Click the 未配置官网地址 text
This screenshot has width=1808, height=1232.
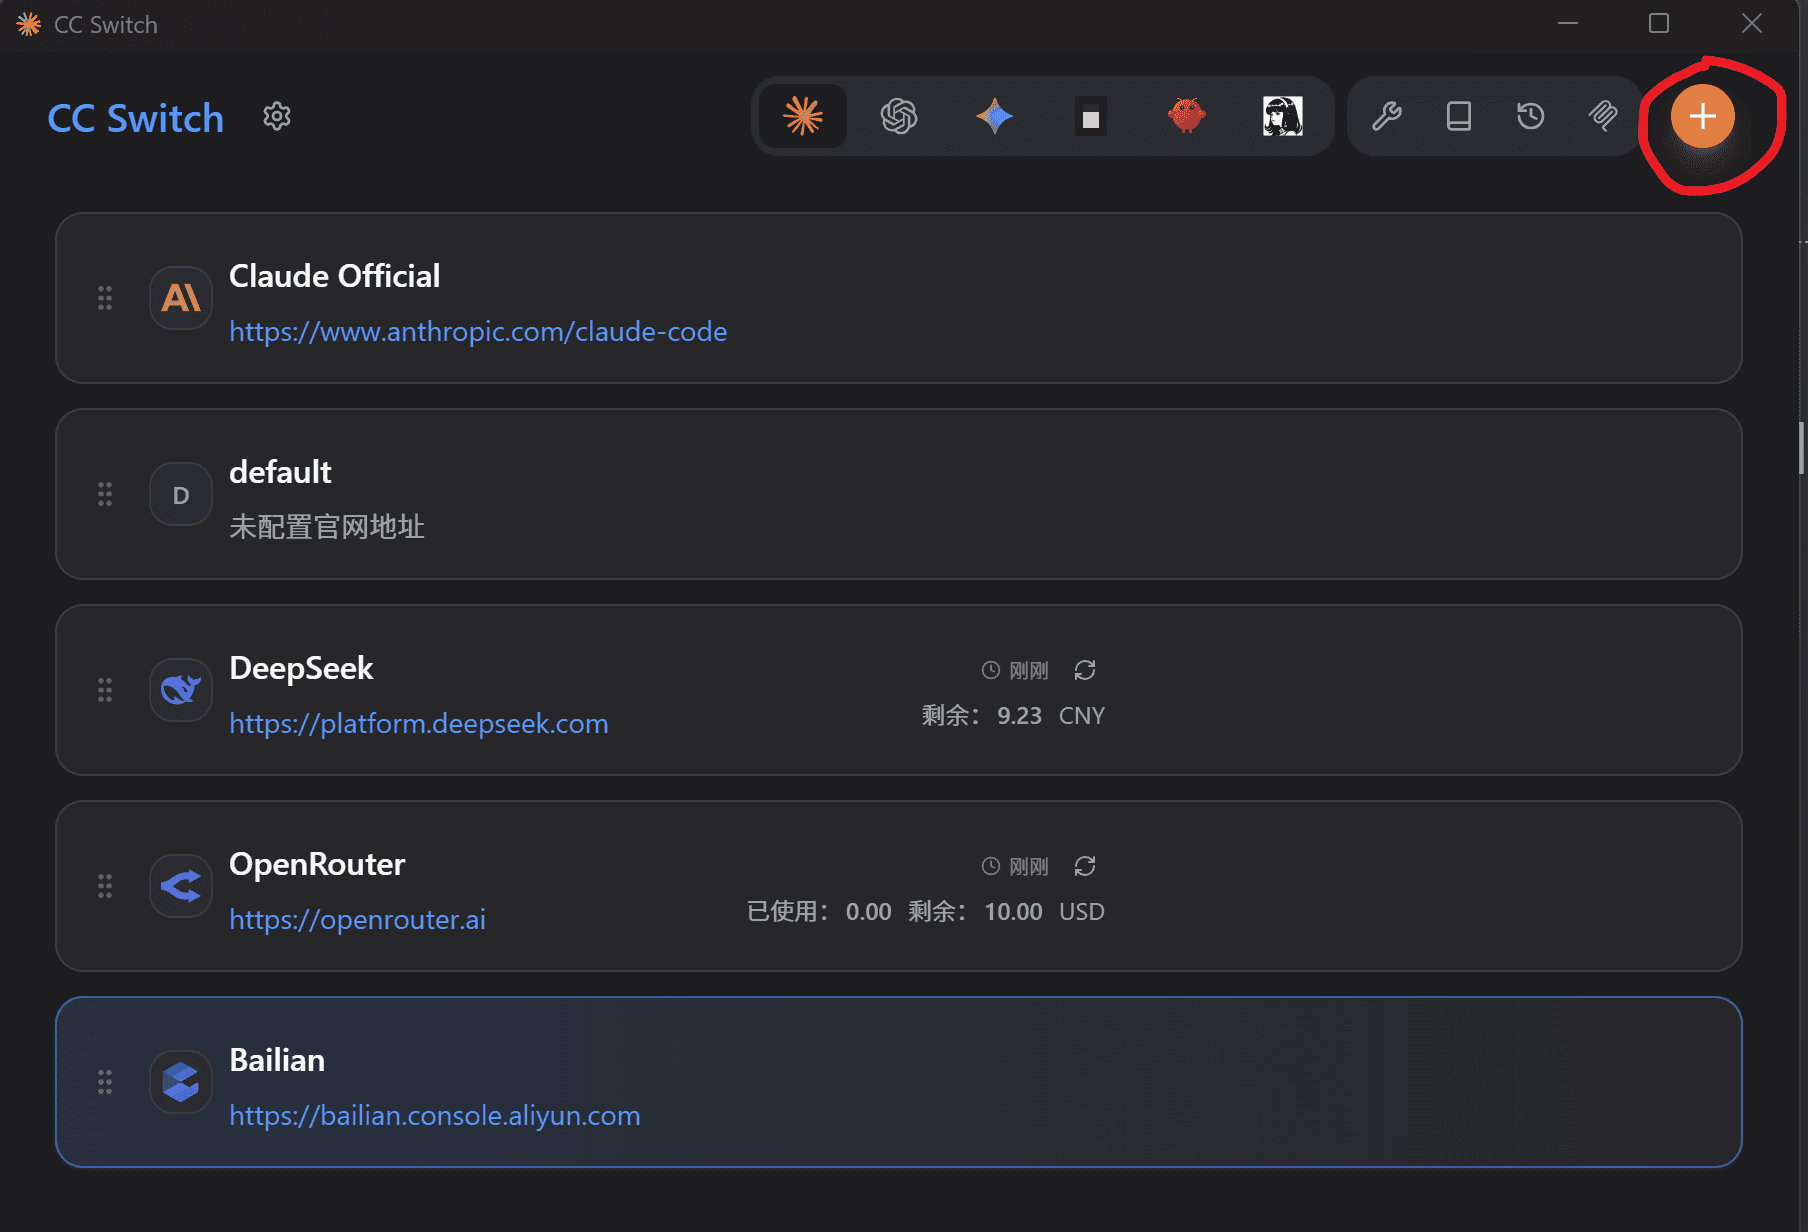coord(327,526)
